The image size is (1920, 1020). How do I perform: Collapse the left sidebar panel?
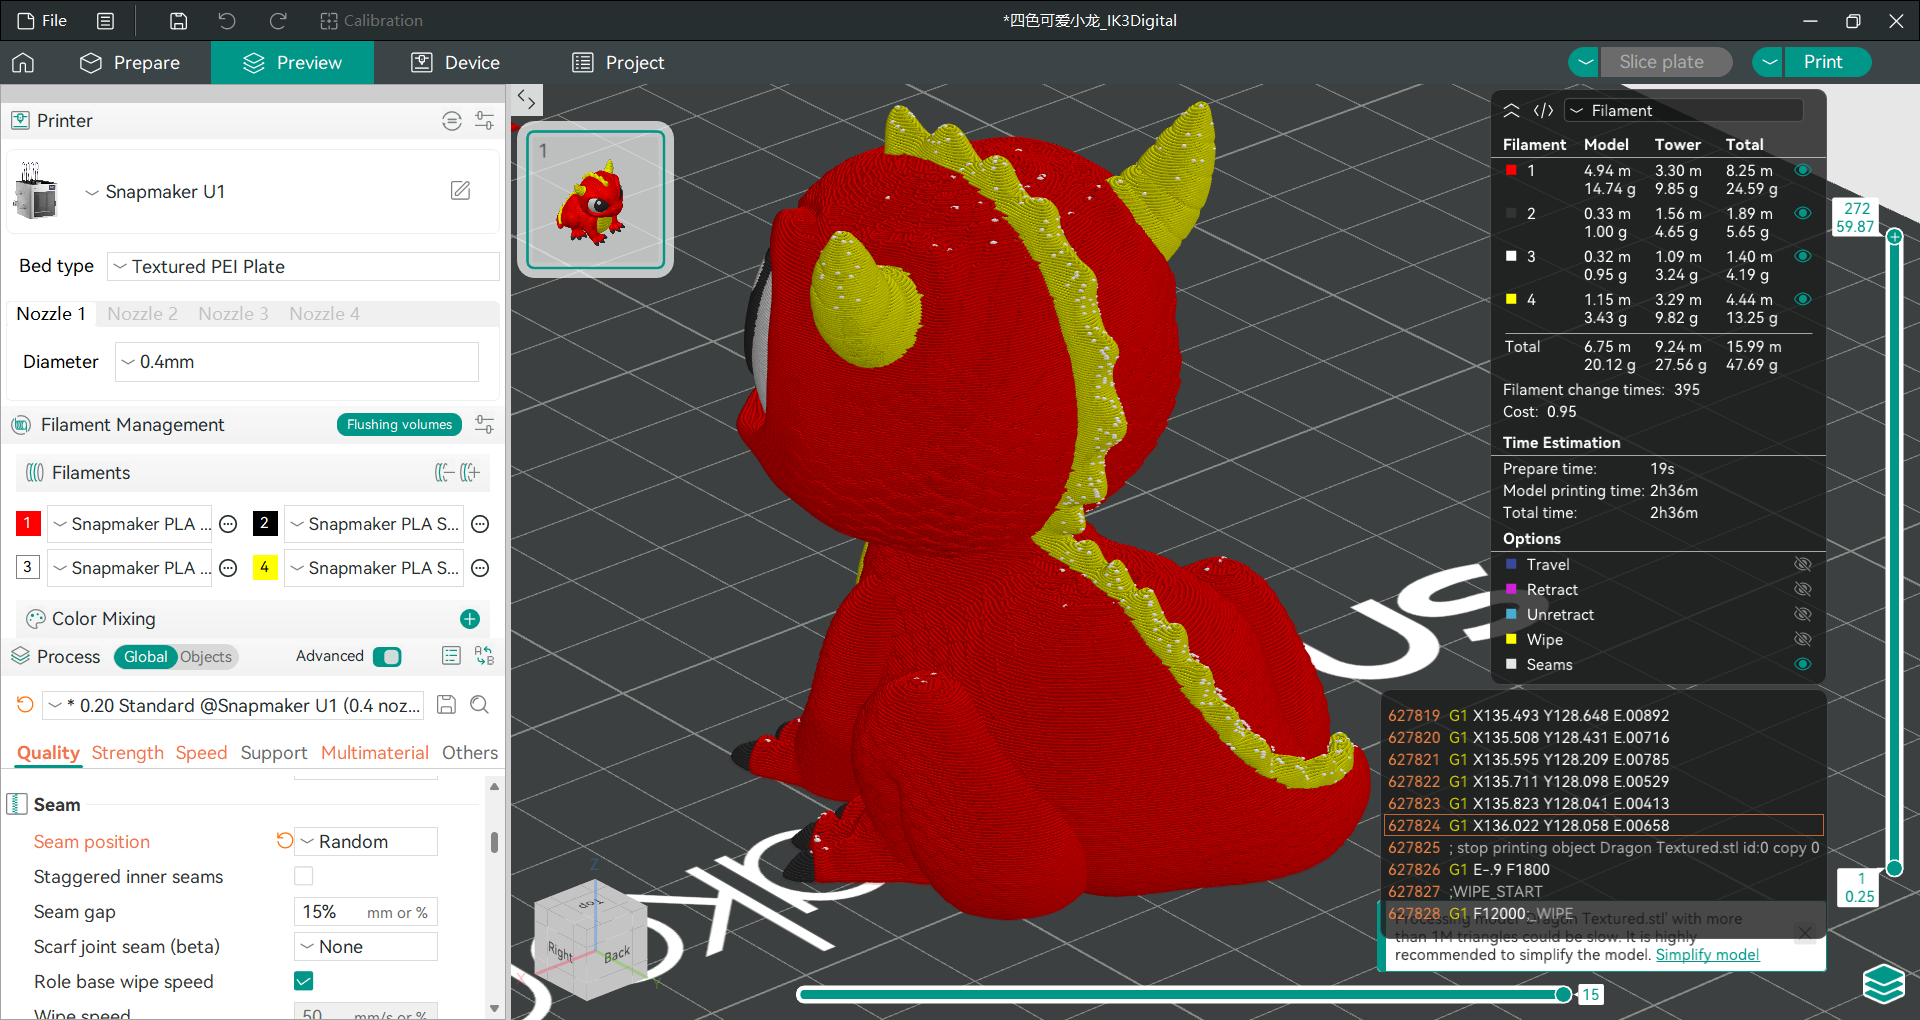(526, 99)
